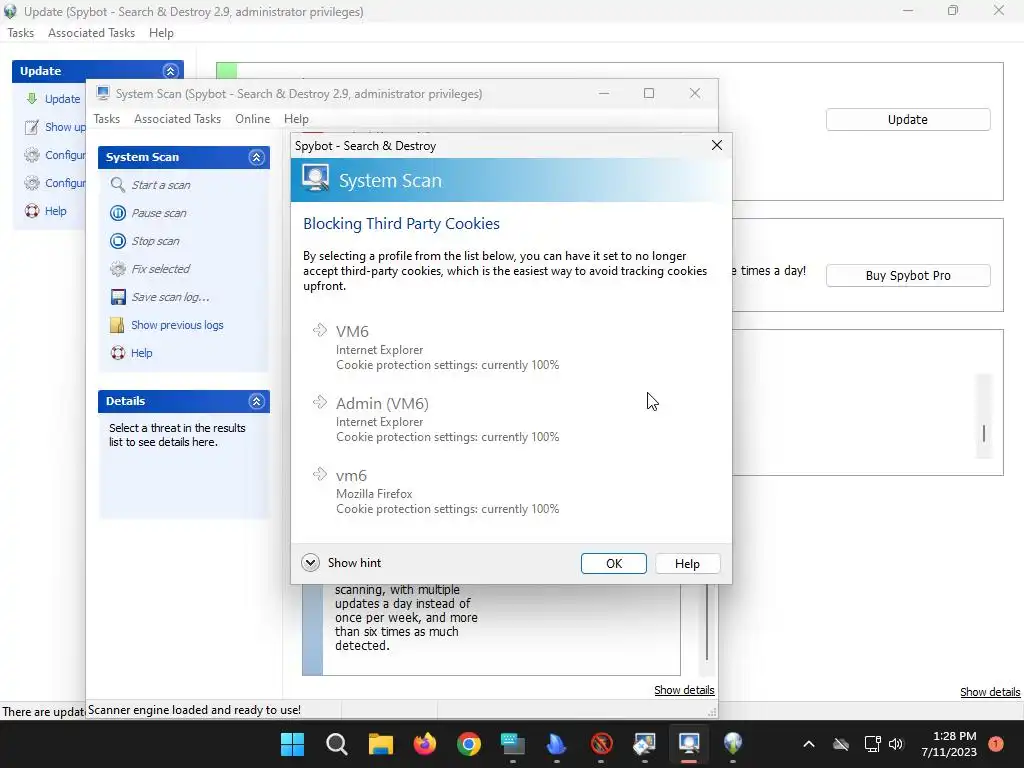Click the network icon in system tray
Image resolution: width=1024 pixels, height=768 pixels.
click(872, 744)
